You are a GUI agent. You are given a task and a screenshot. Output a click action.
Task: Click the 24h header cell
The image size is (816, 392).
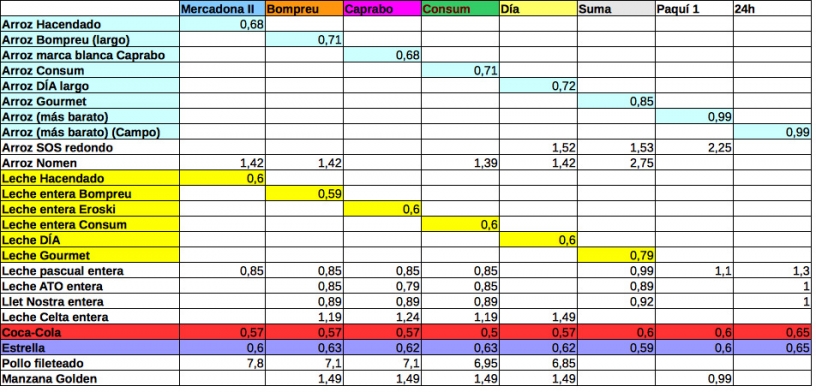772,9
